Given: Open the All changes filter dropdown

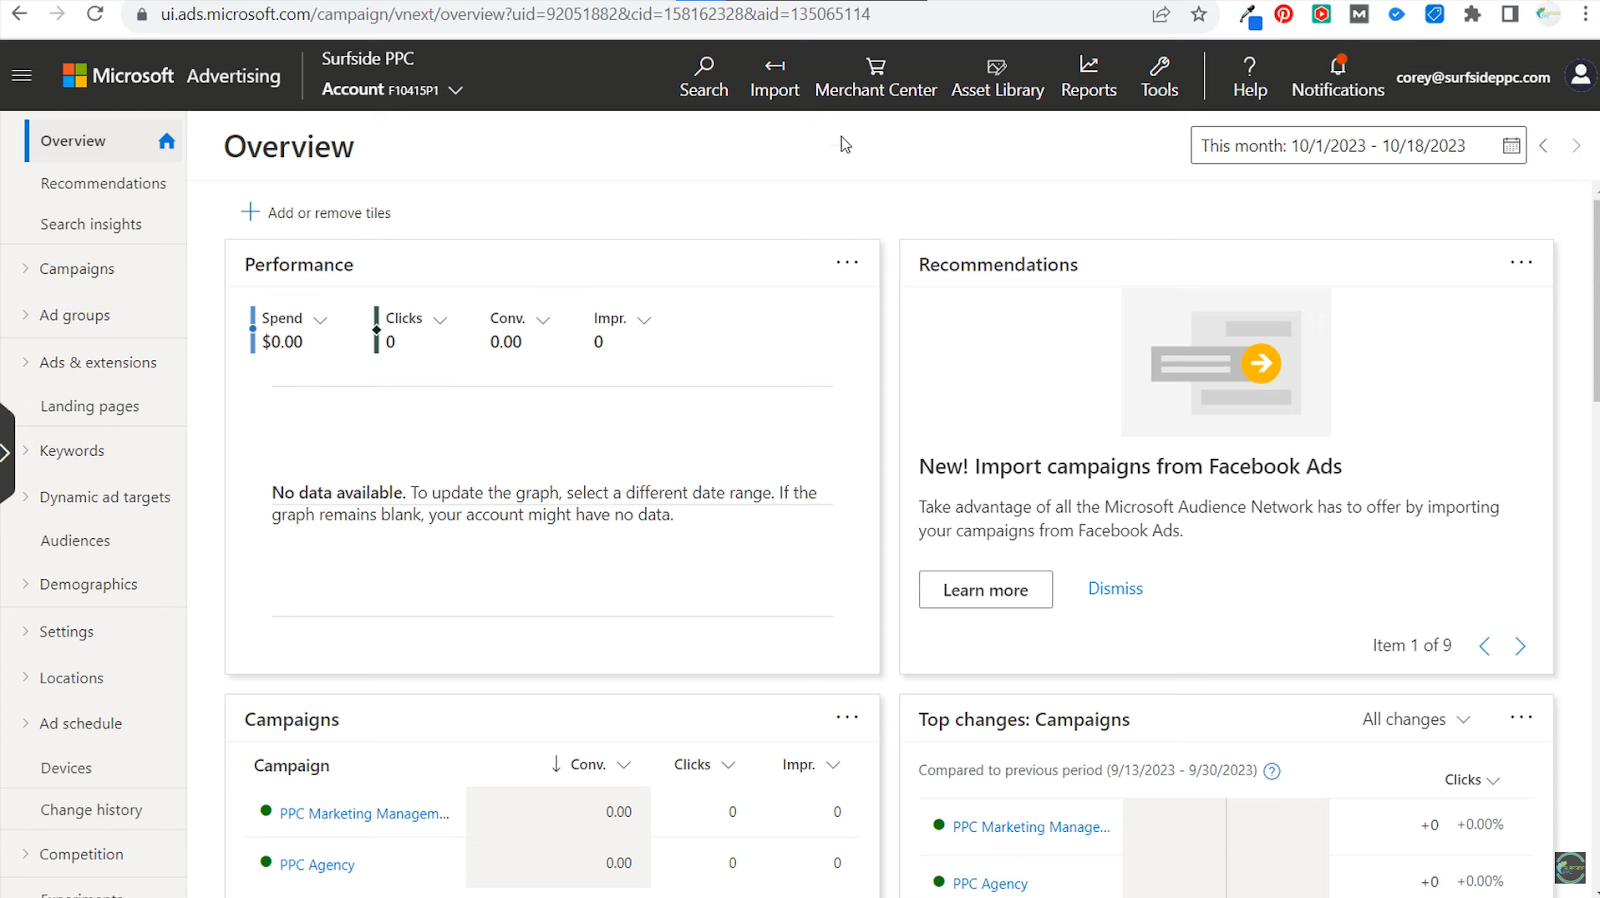Looking at the screenshot, I should tap(1416, 719).
